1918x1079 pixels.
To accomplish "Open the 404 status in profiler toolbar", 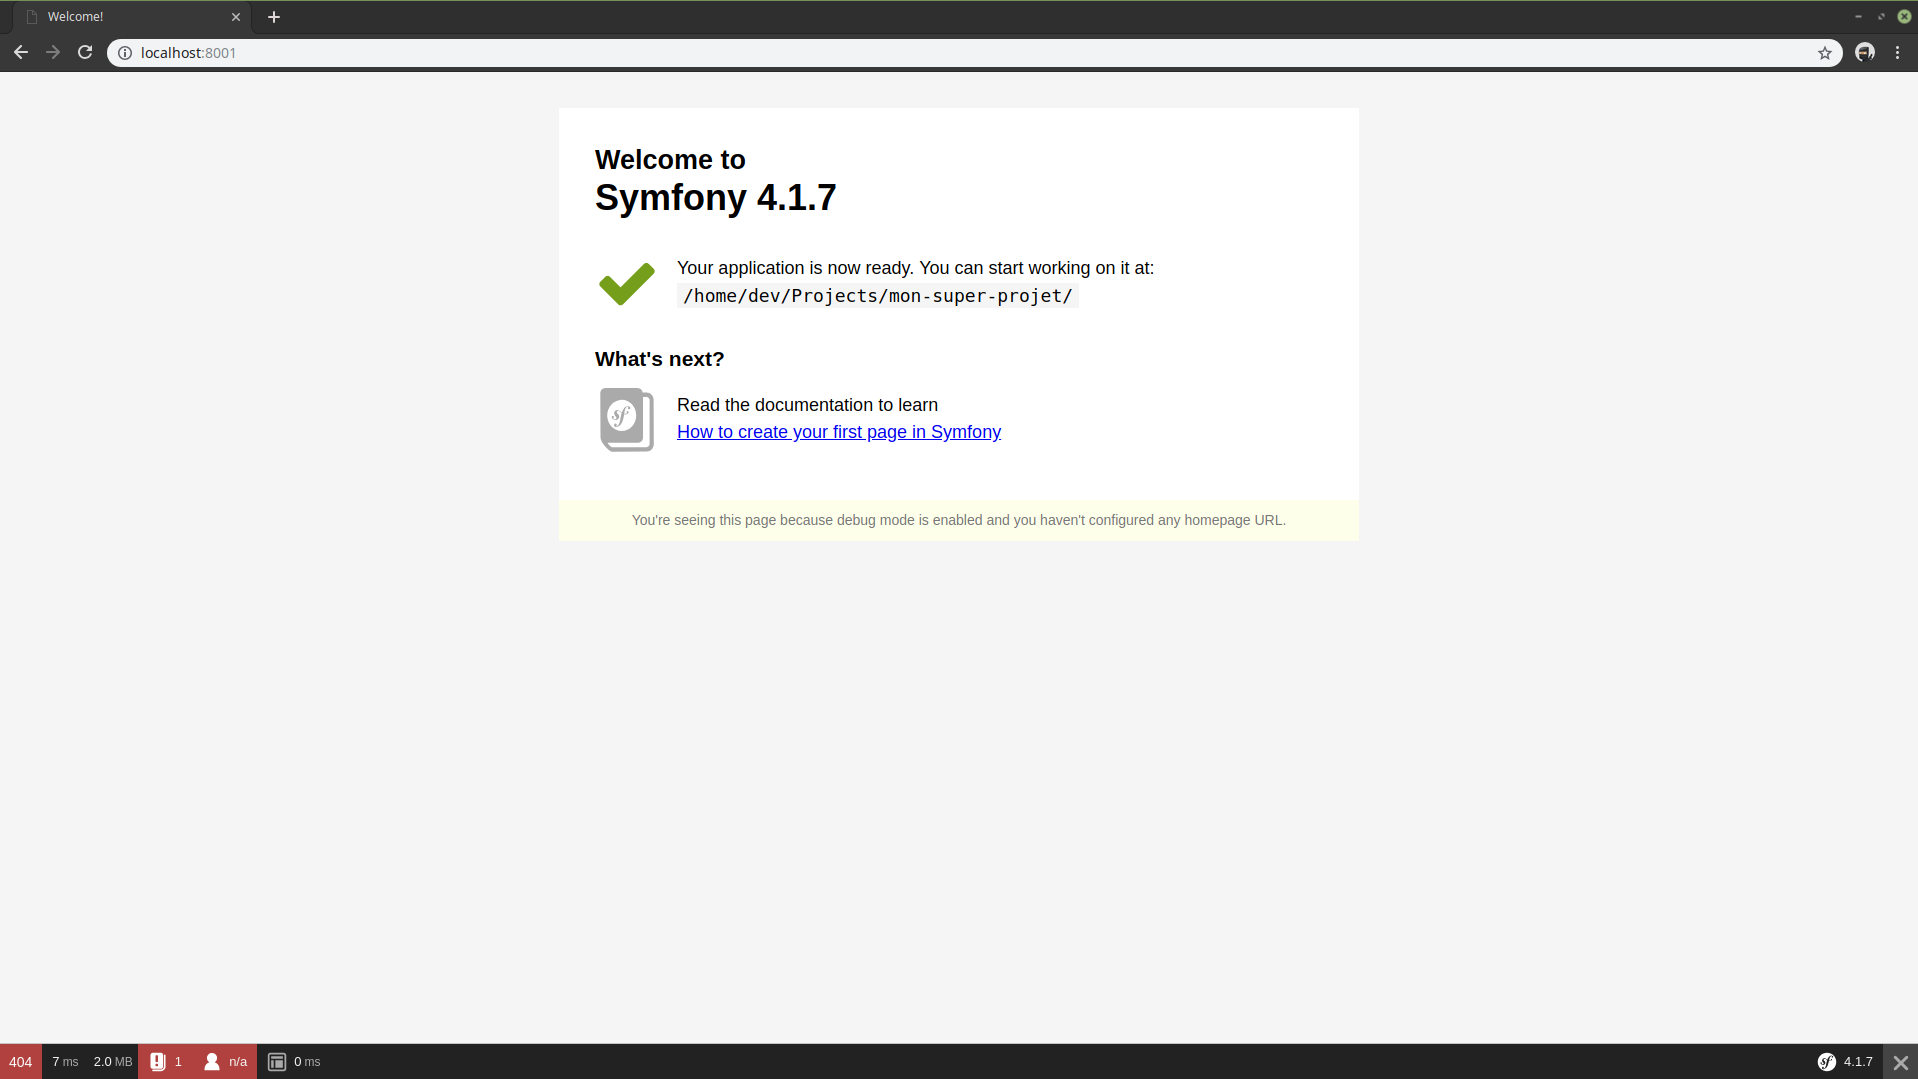I will (x=21, y=1062).
